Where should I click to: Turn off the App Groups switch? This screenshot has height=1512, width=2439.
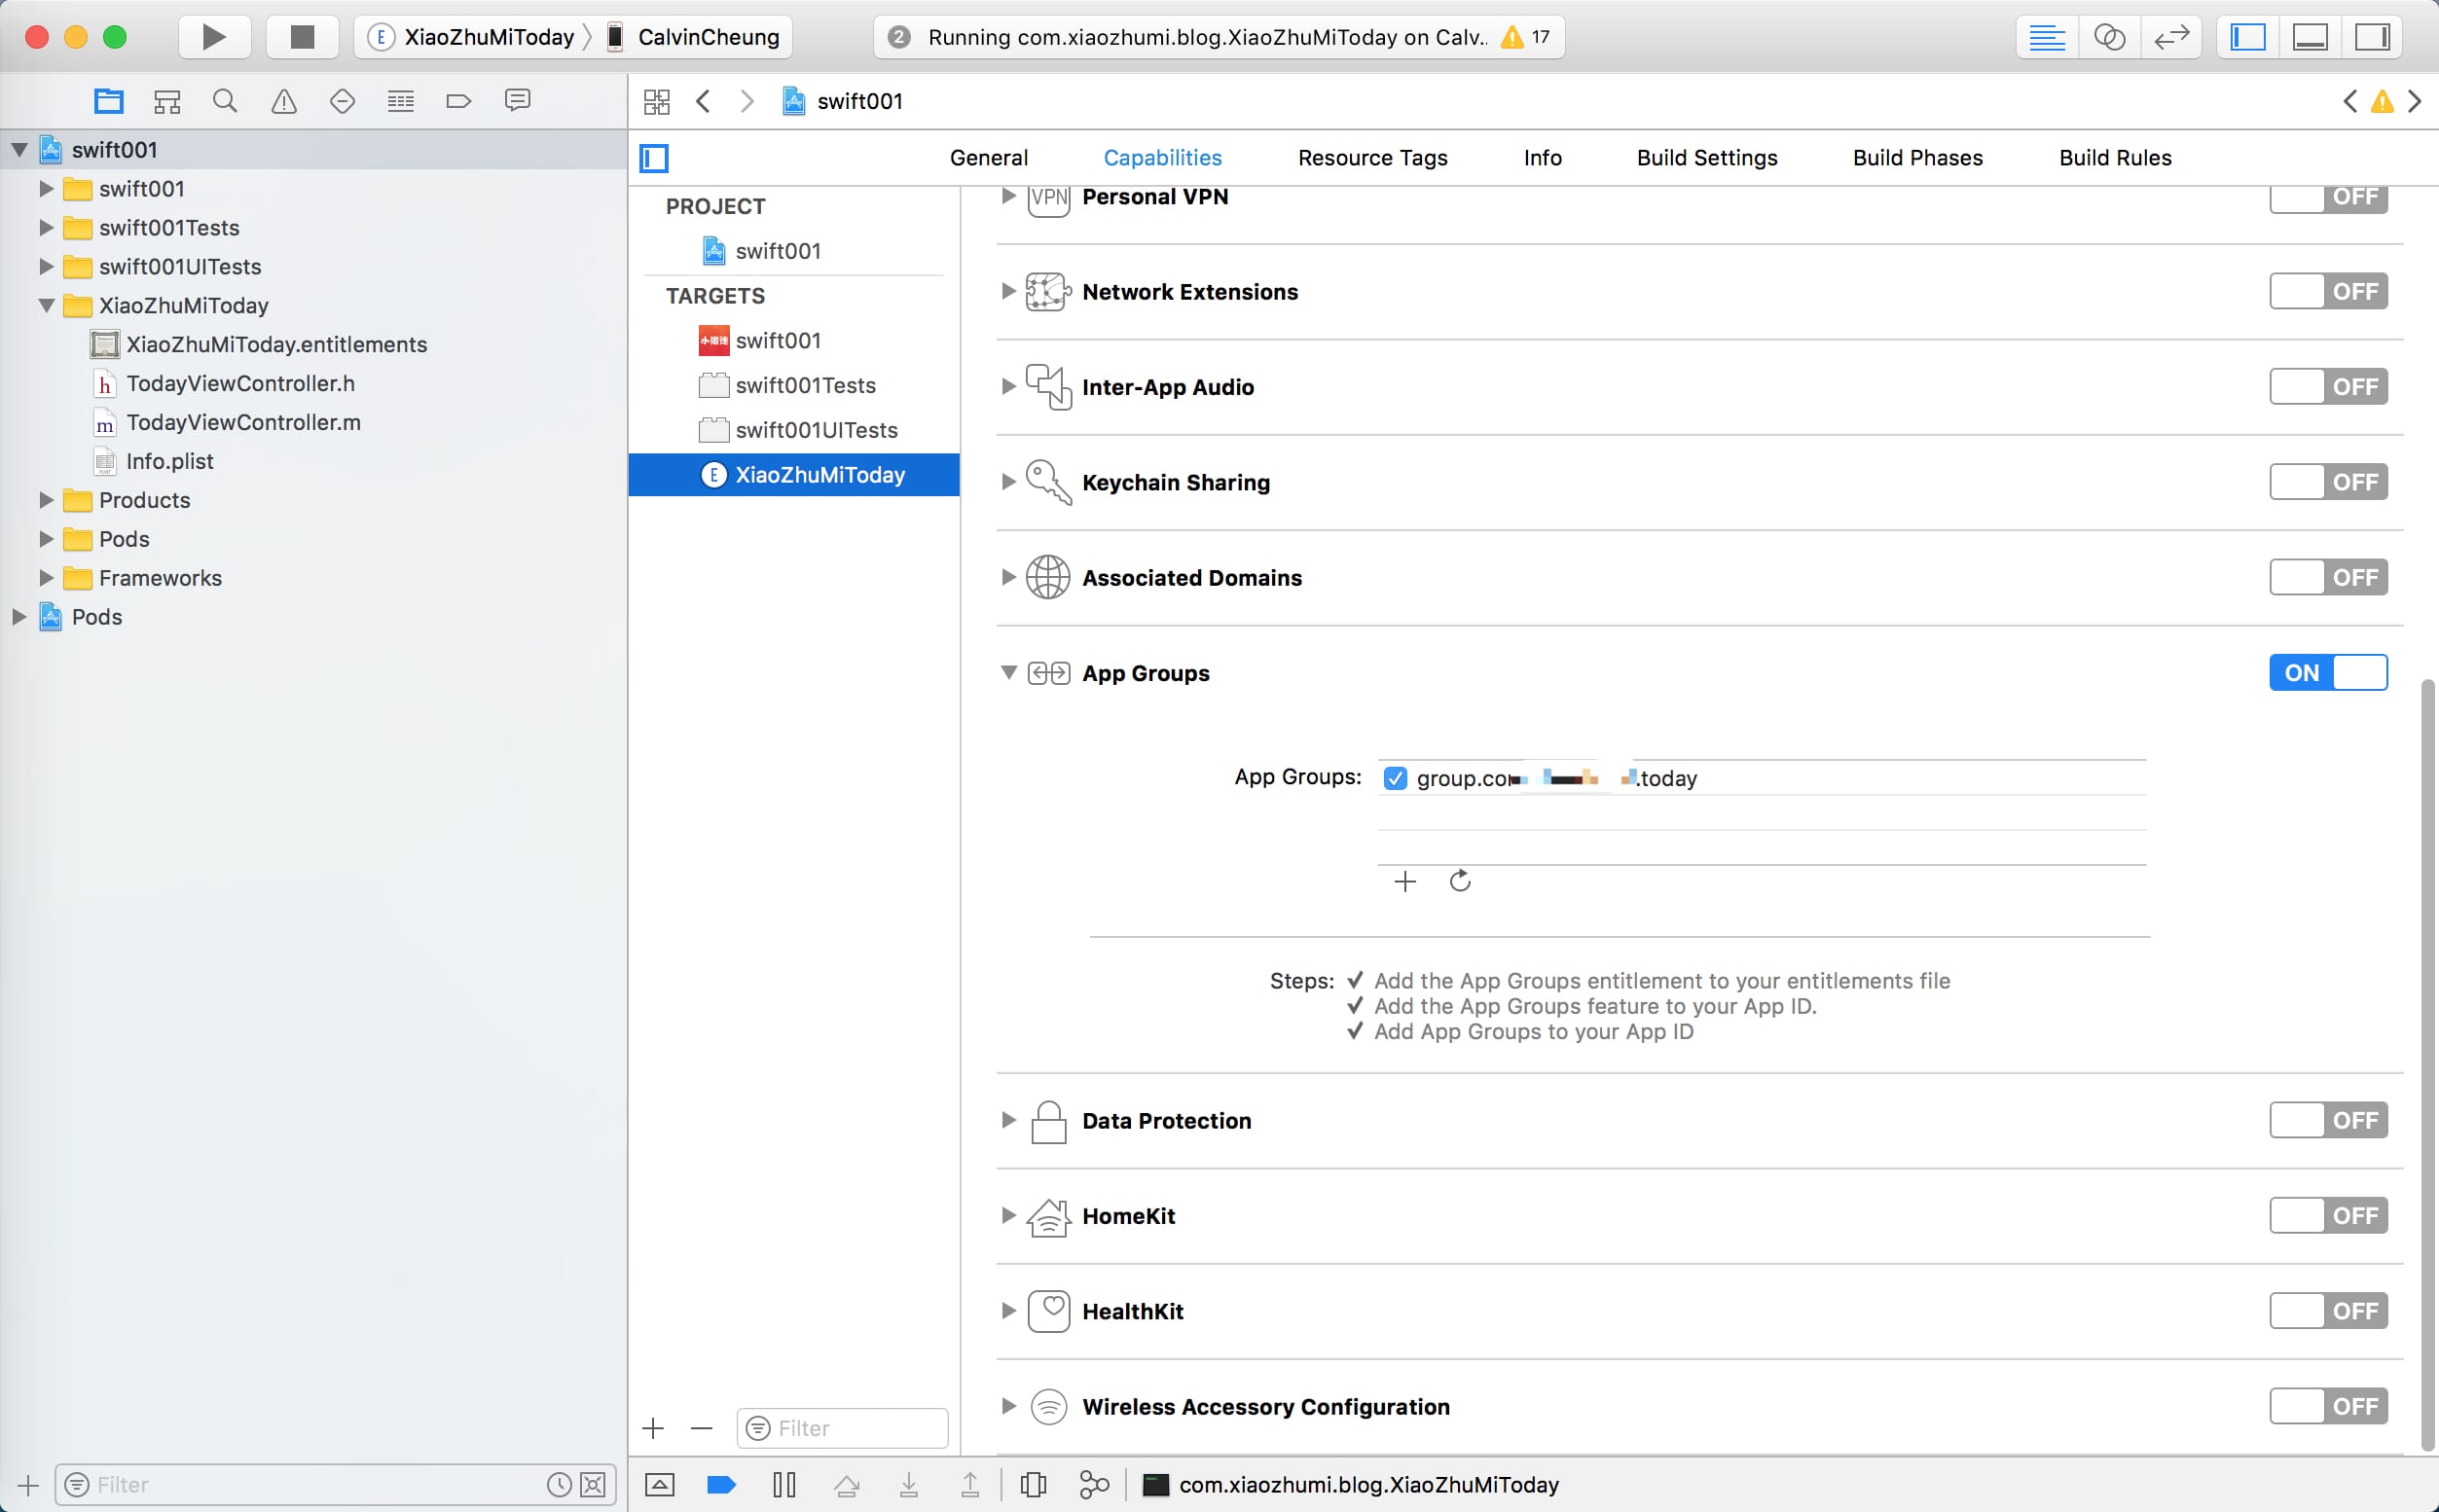[x=2327, y=673]
